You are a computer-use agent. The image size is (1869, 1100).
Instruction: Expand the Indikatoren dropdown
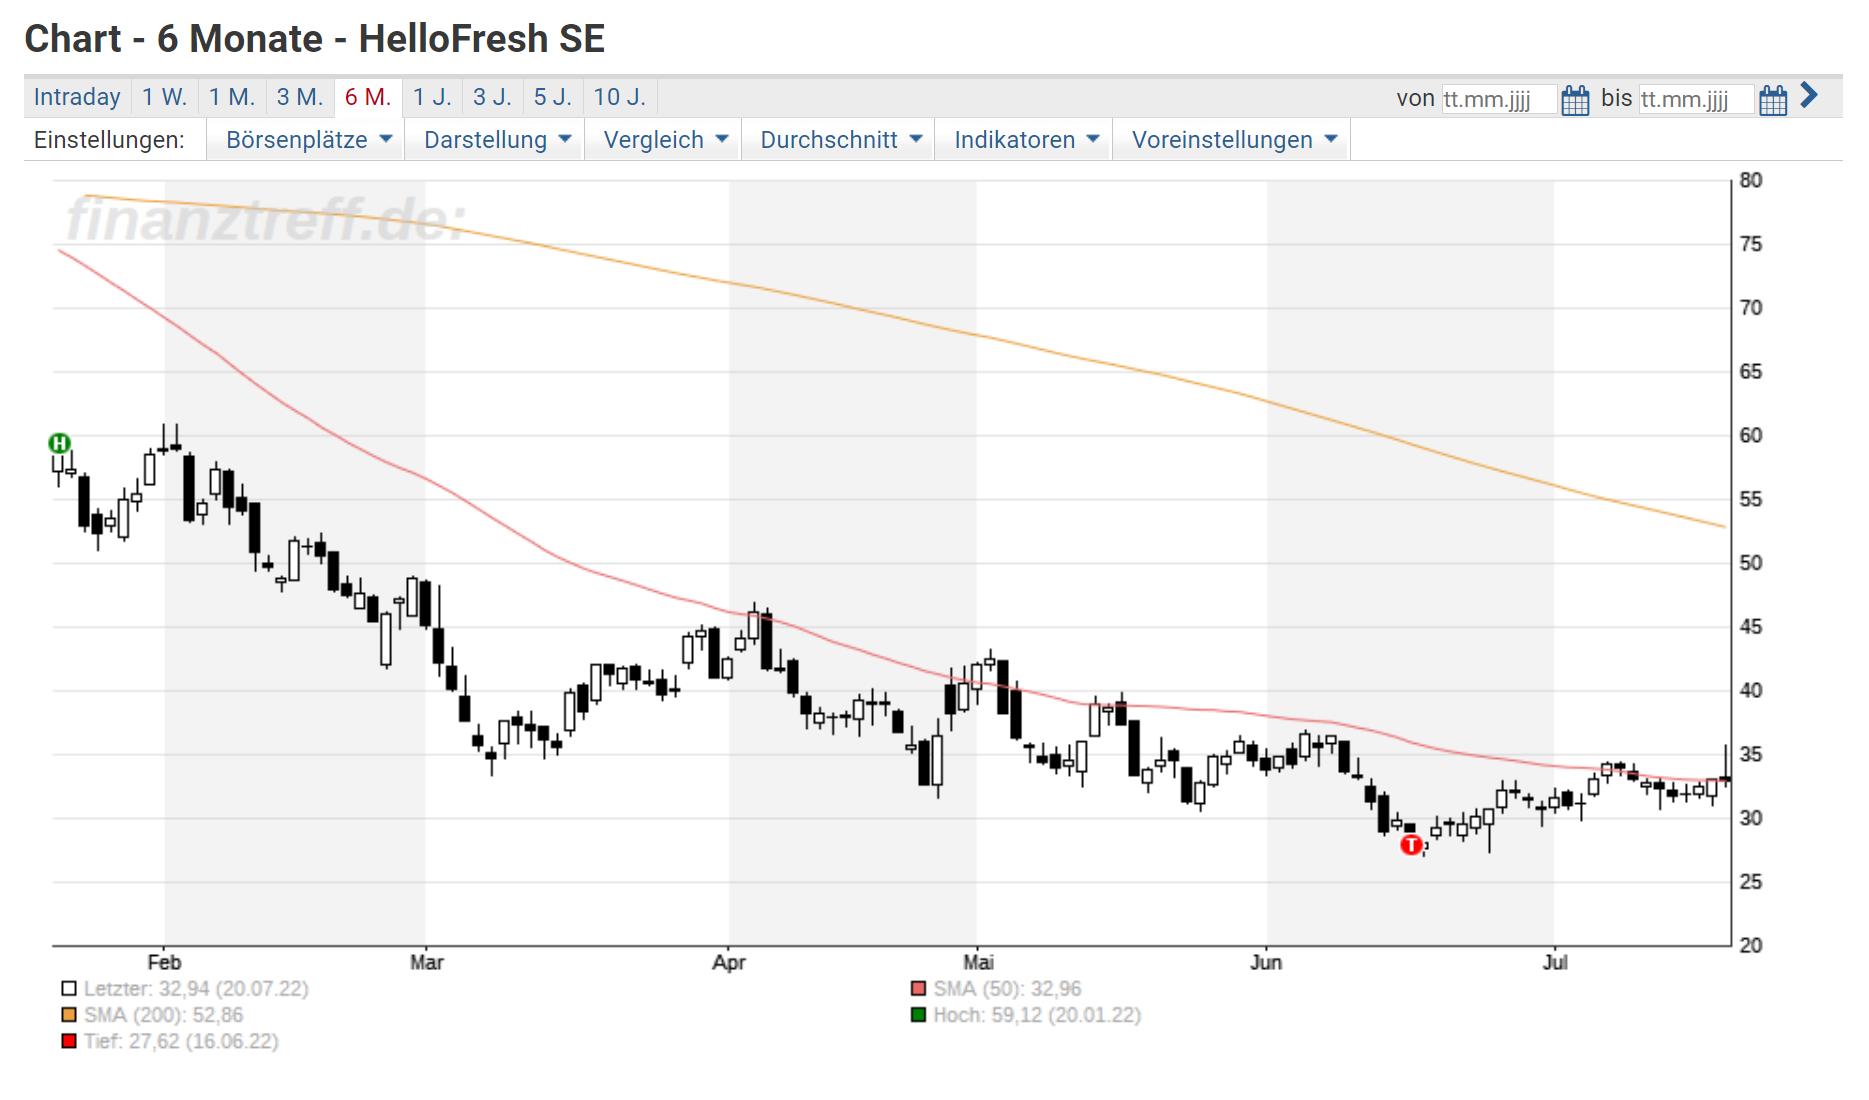(1026, 140)
